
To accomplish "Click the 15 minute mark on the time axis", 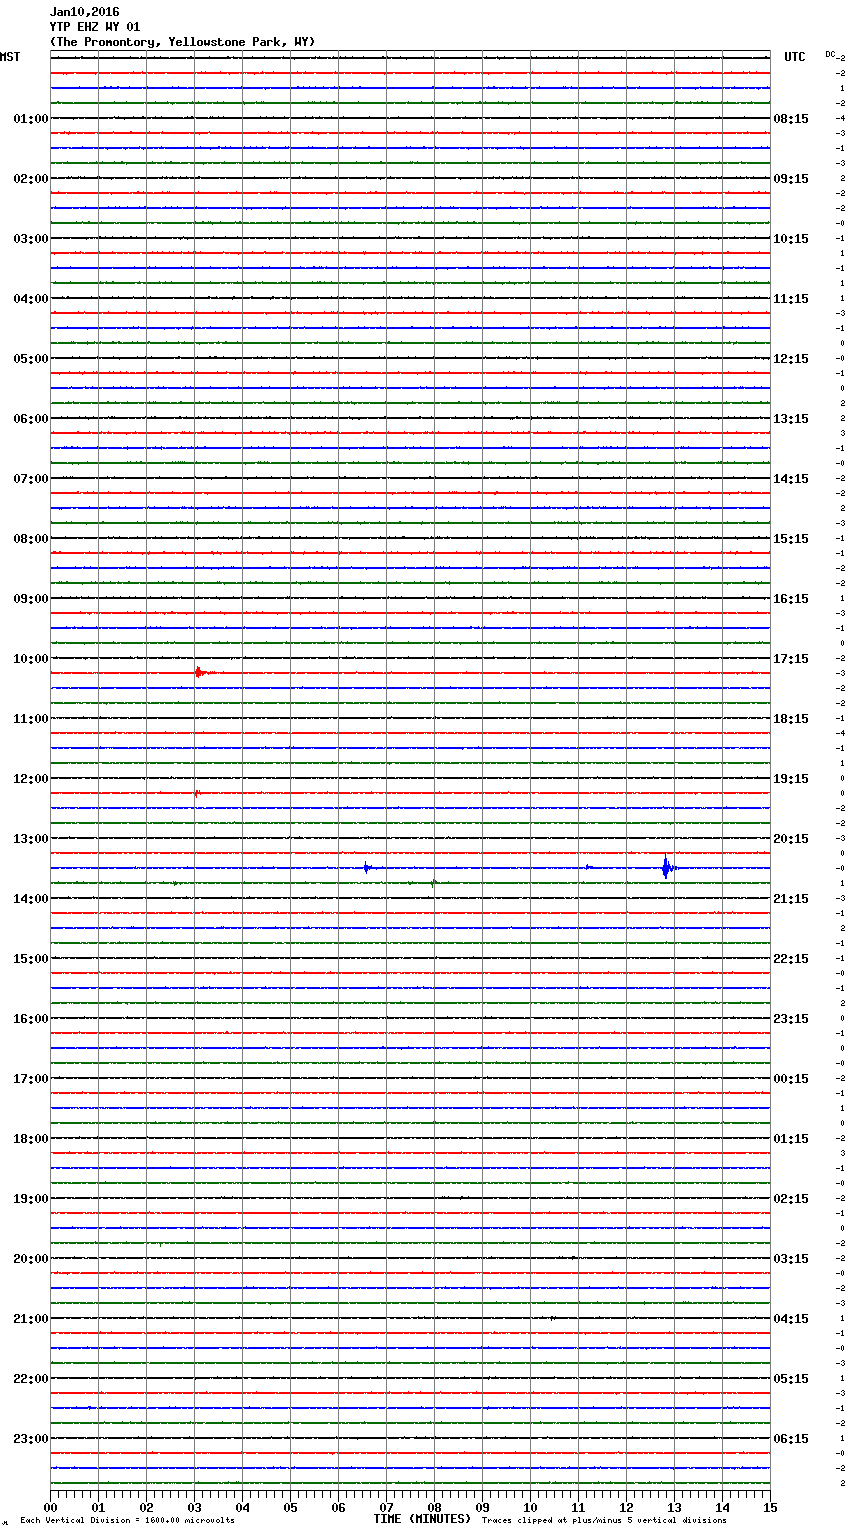I will click(x=770, y=1507).
